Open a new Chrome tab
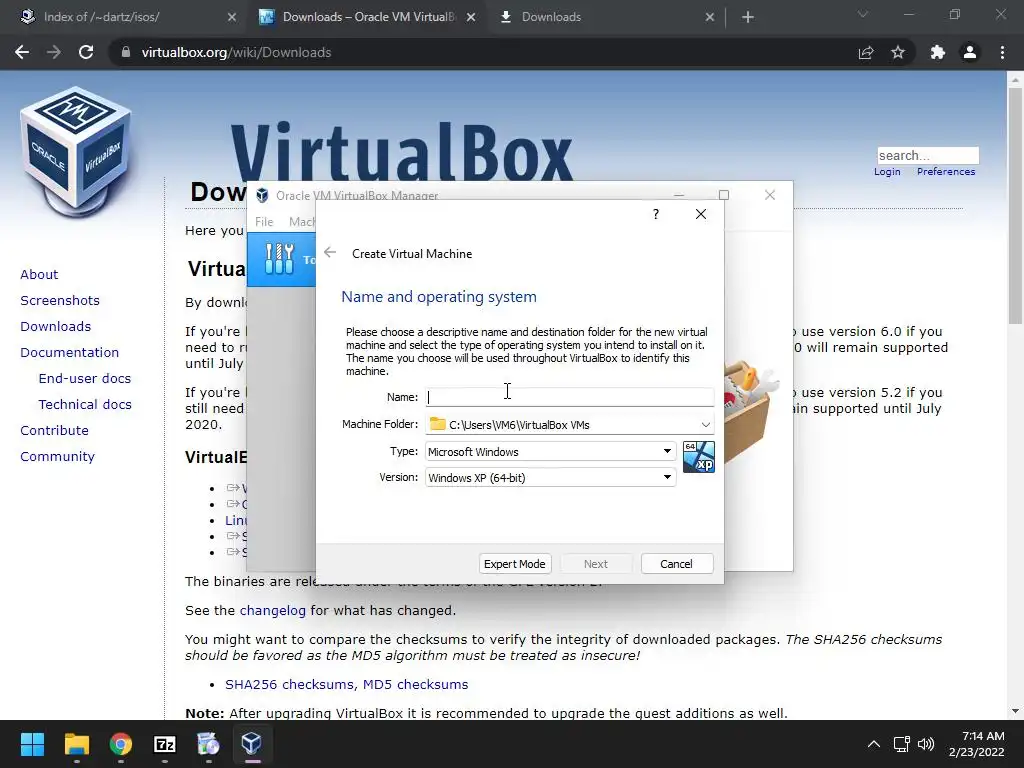 (748, 17)
